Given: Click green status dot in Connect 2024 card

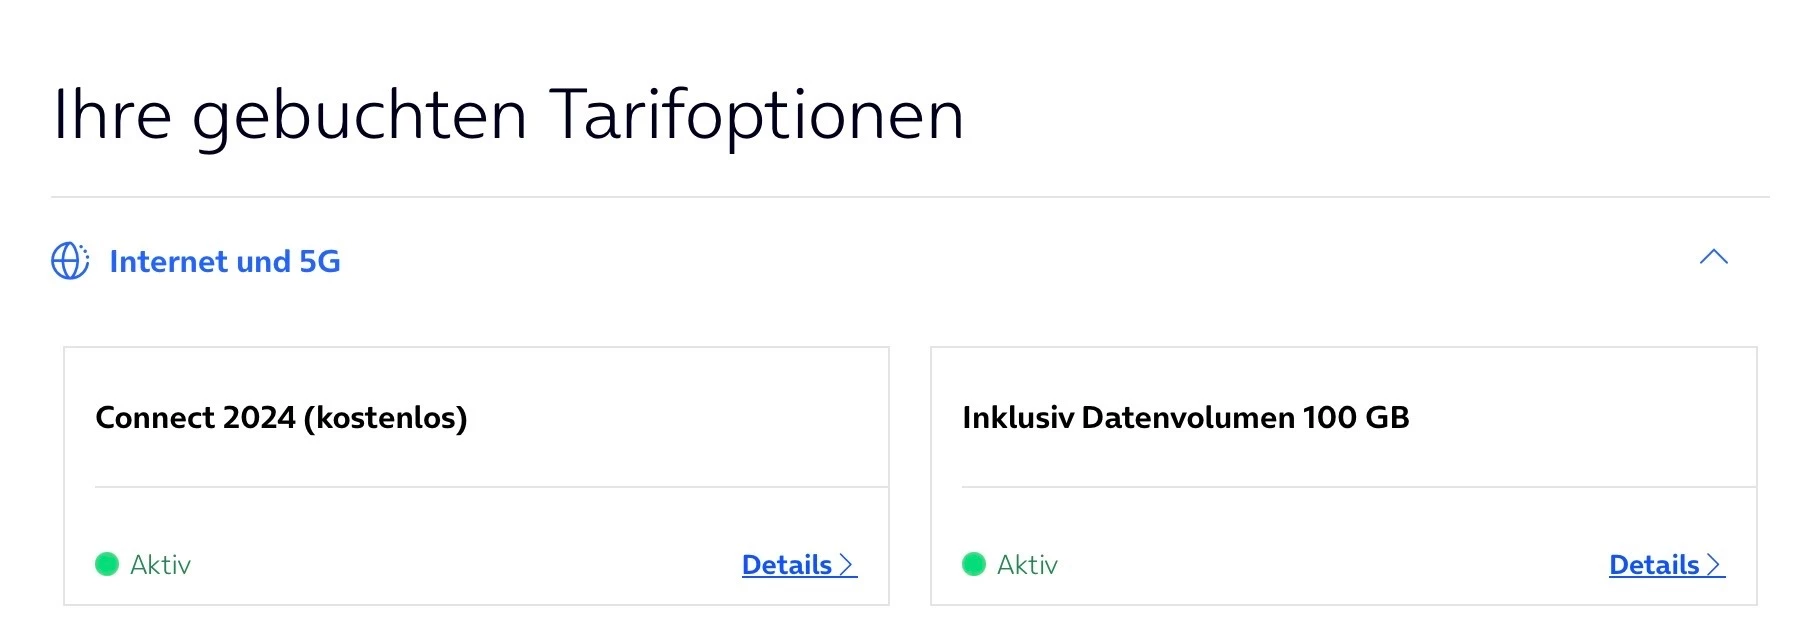Looking at the screenshot, I should coord(107,565).
